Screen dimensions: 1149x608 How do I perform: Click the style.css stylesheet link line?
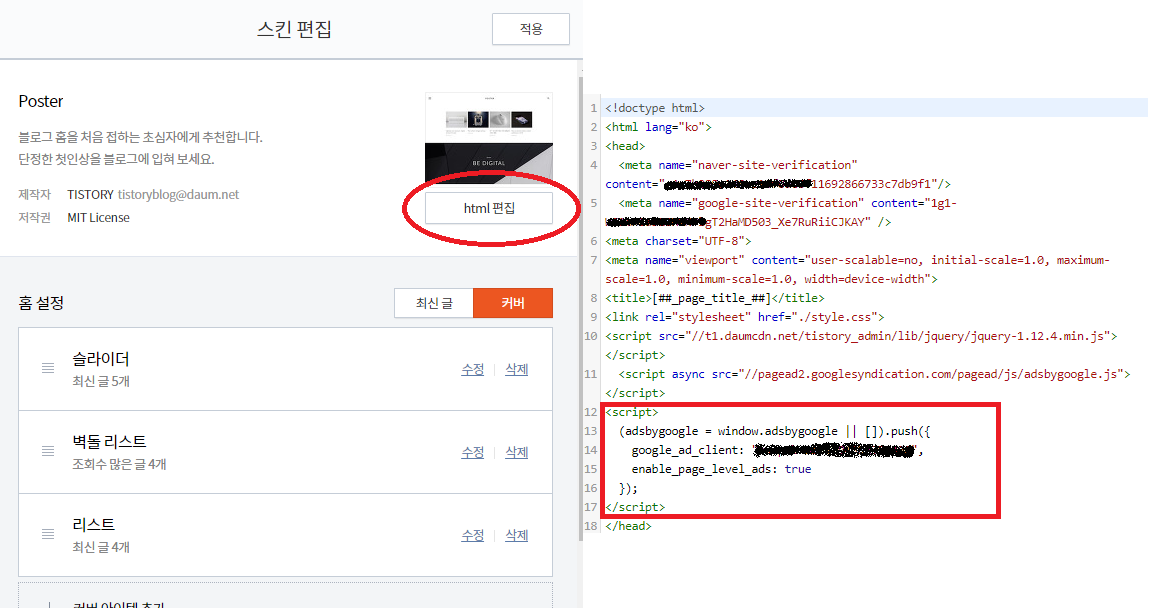[x=745, y=317]
